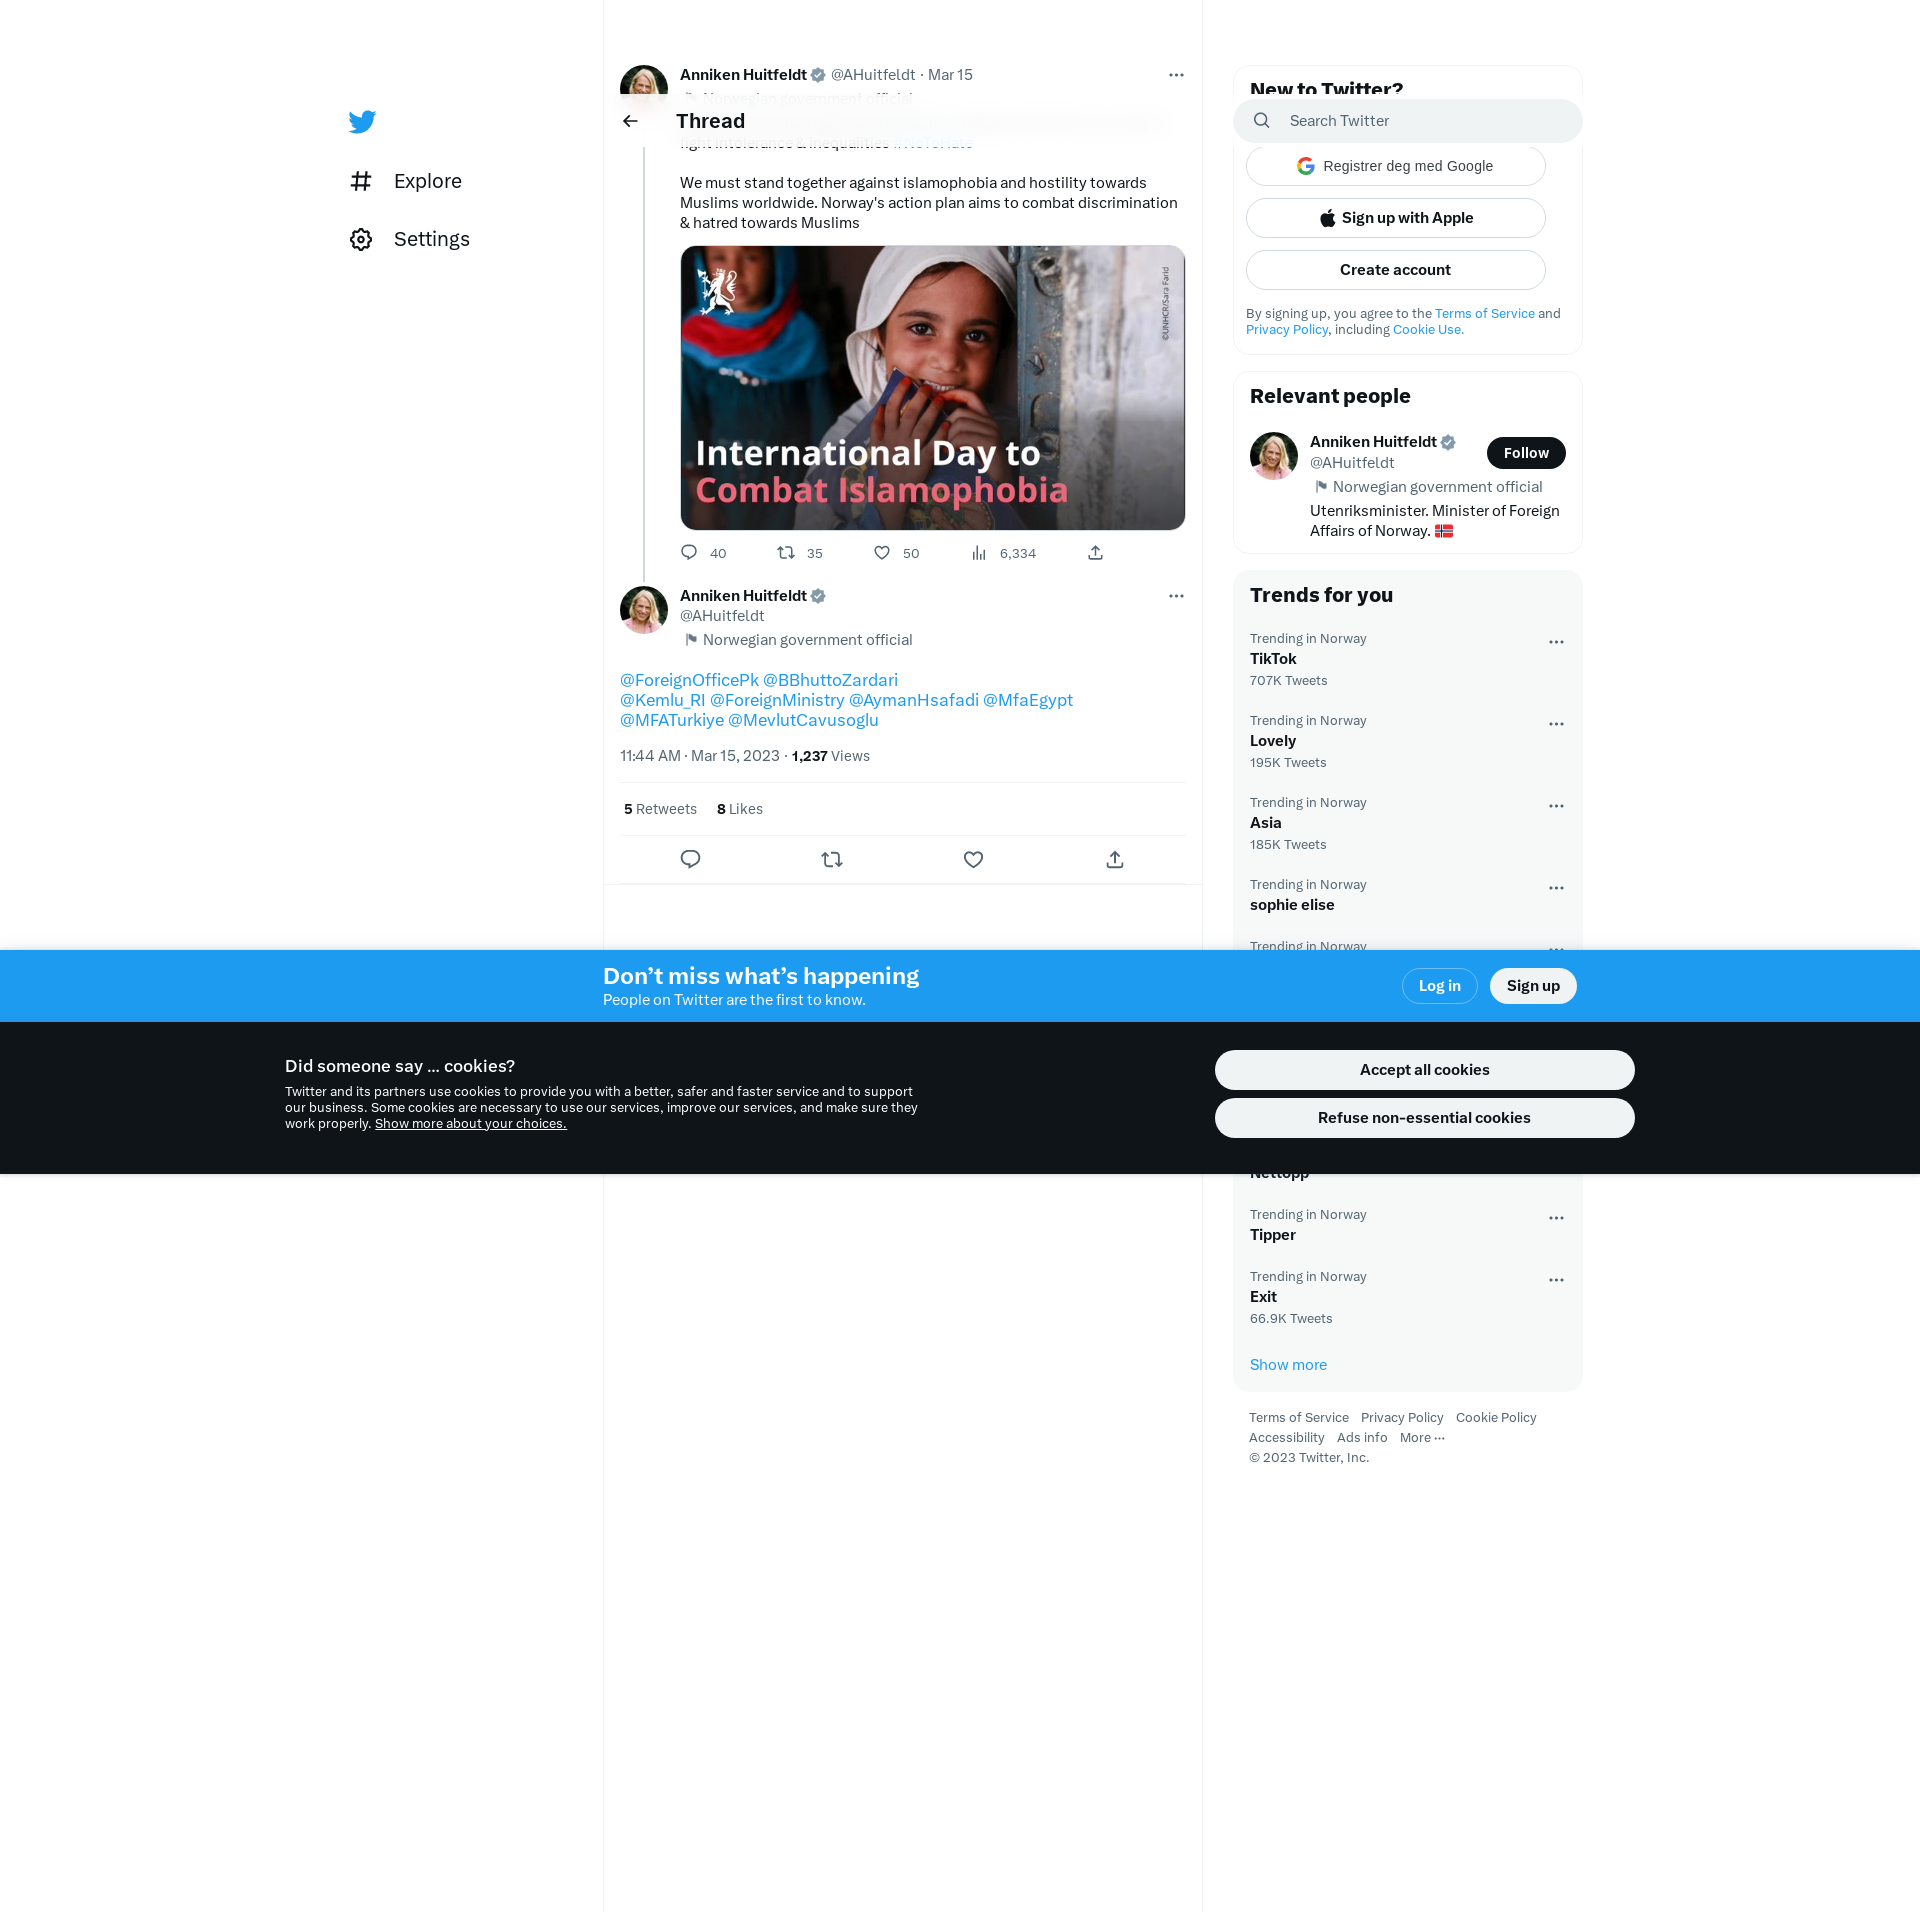The width and height of the screenshot is (1920, 1912).
Task: Open more options for Tipper trend
Action: [1556, 1218]
